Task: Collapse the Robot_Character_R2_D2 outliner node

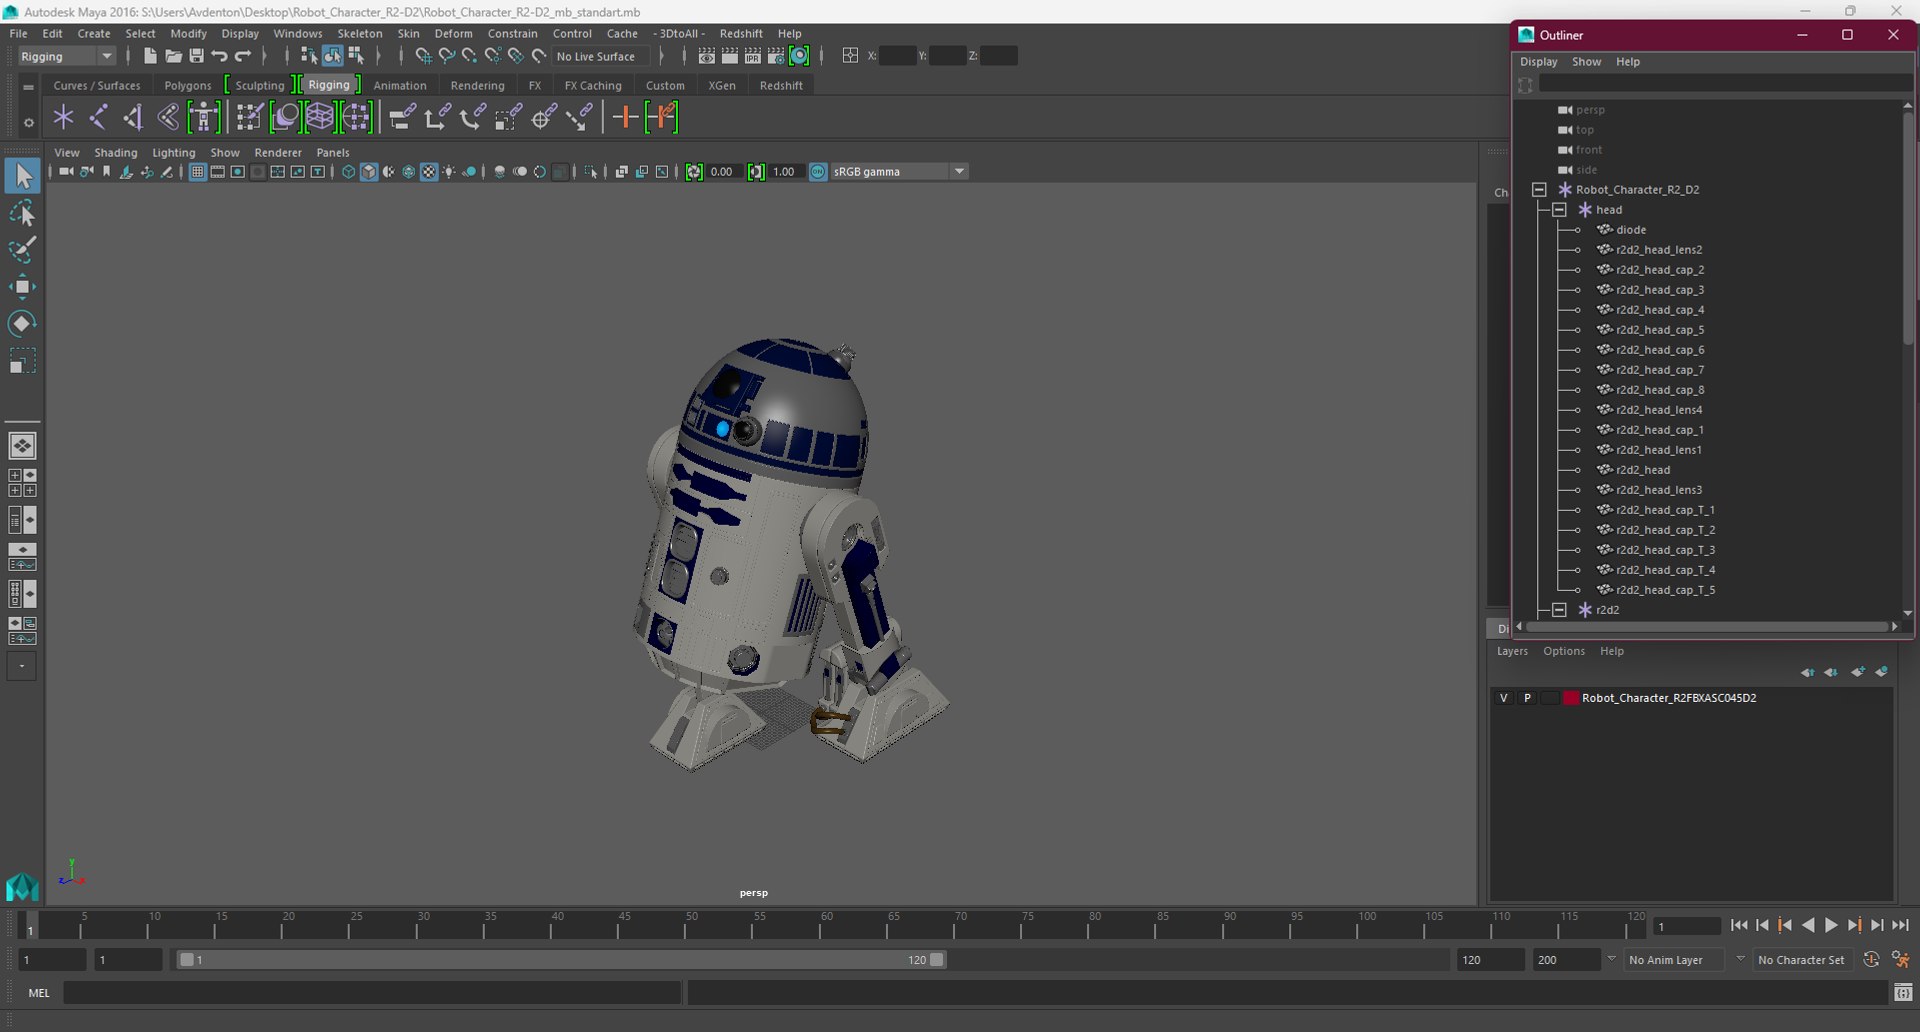Action: point(1539,190)
